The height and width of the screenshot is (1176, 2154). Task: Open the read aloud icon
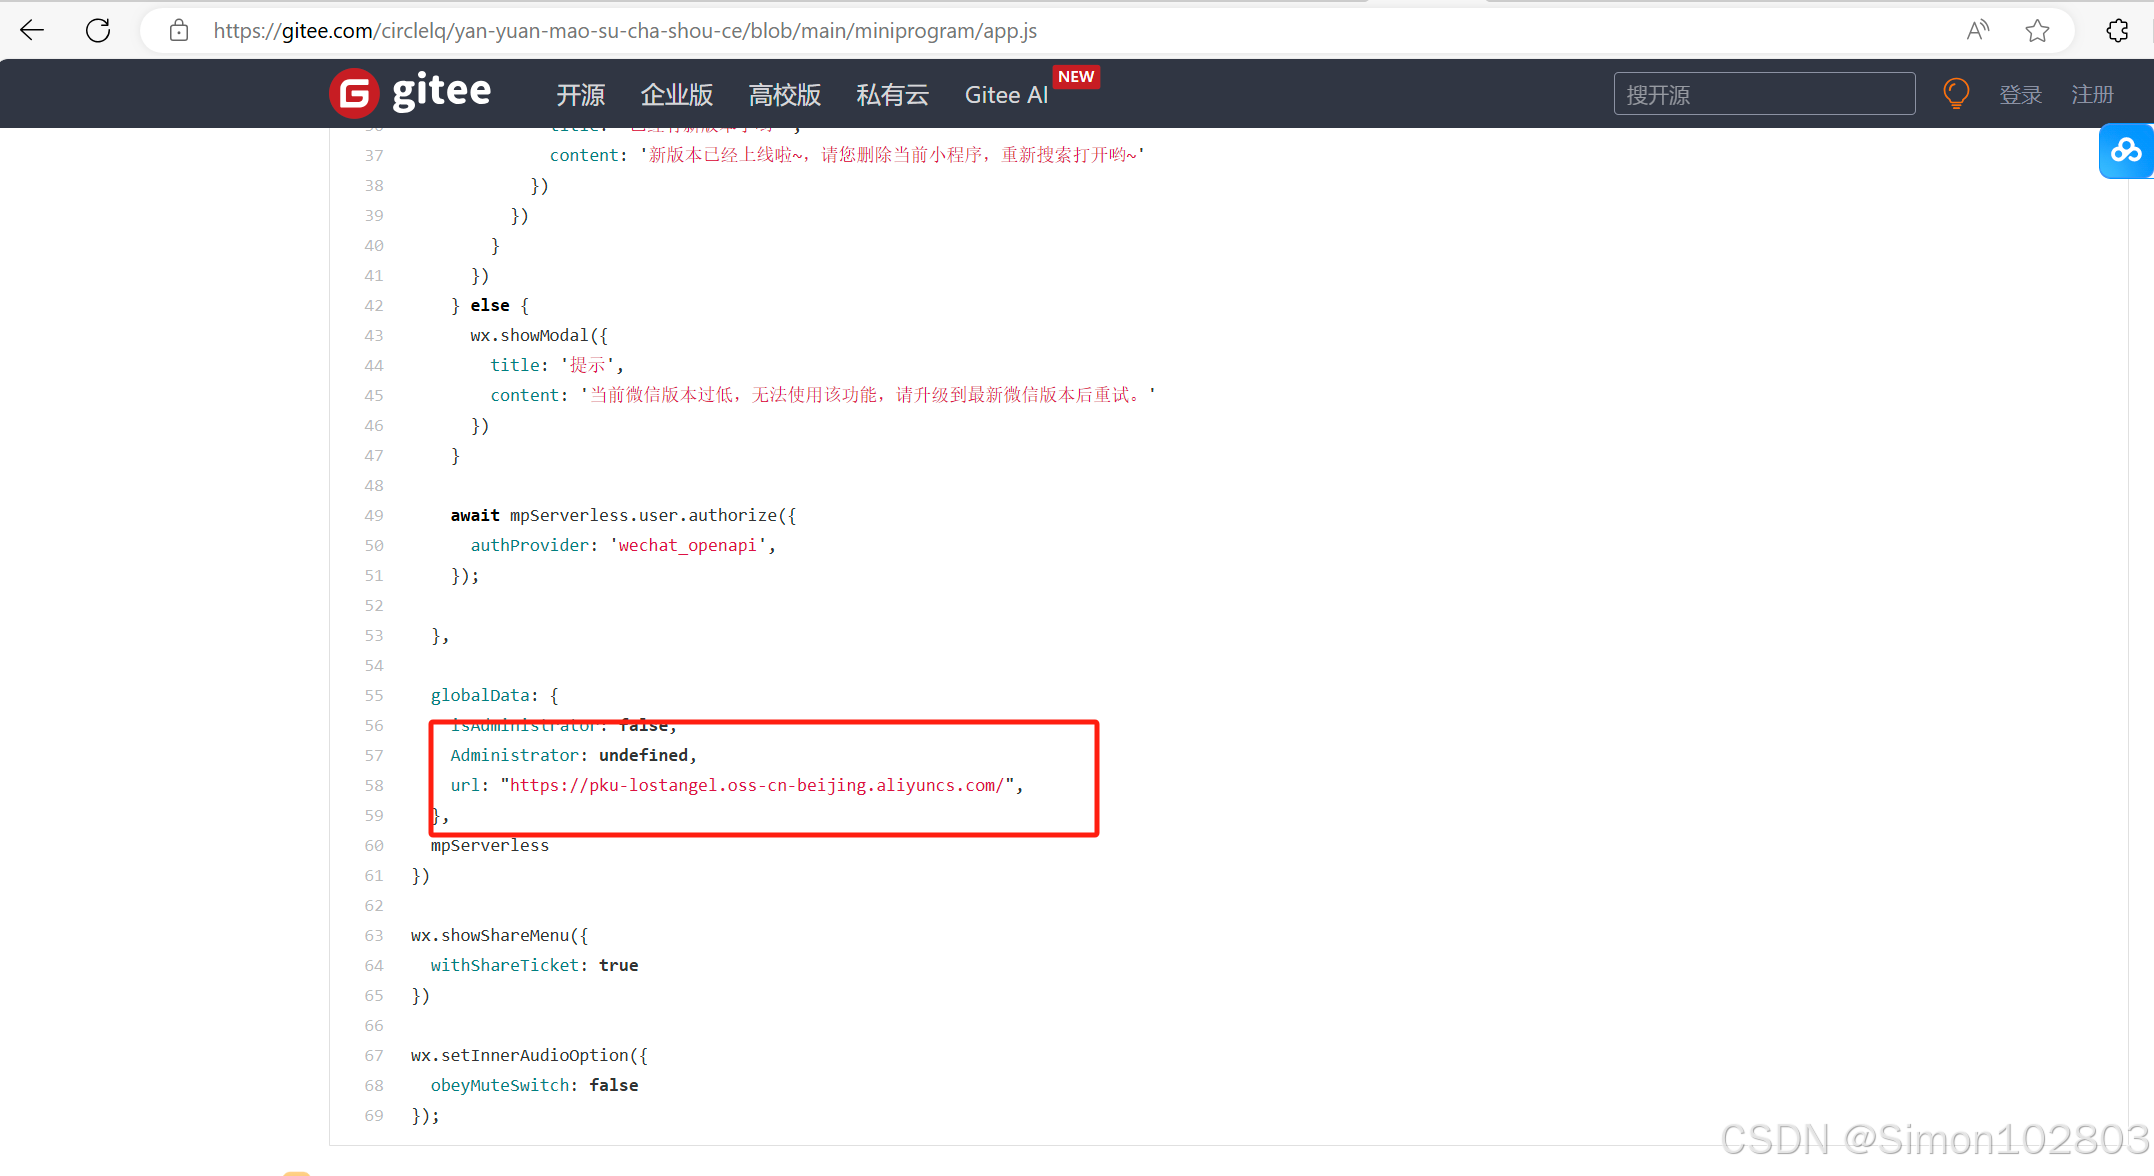coord(1977,30)
